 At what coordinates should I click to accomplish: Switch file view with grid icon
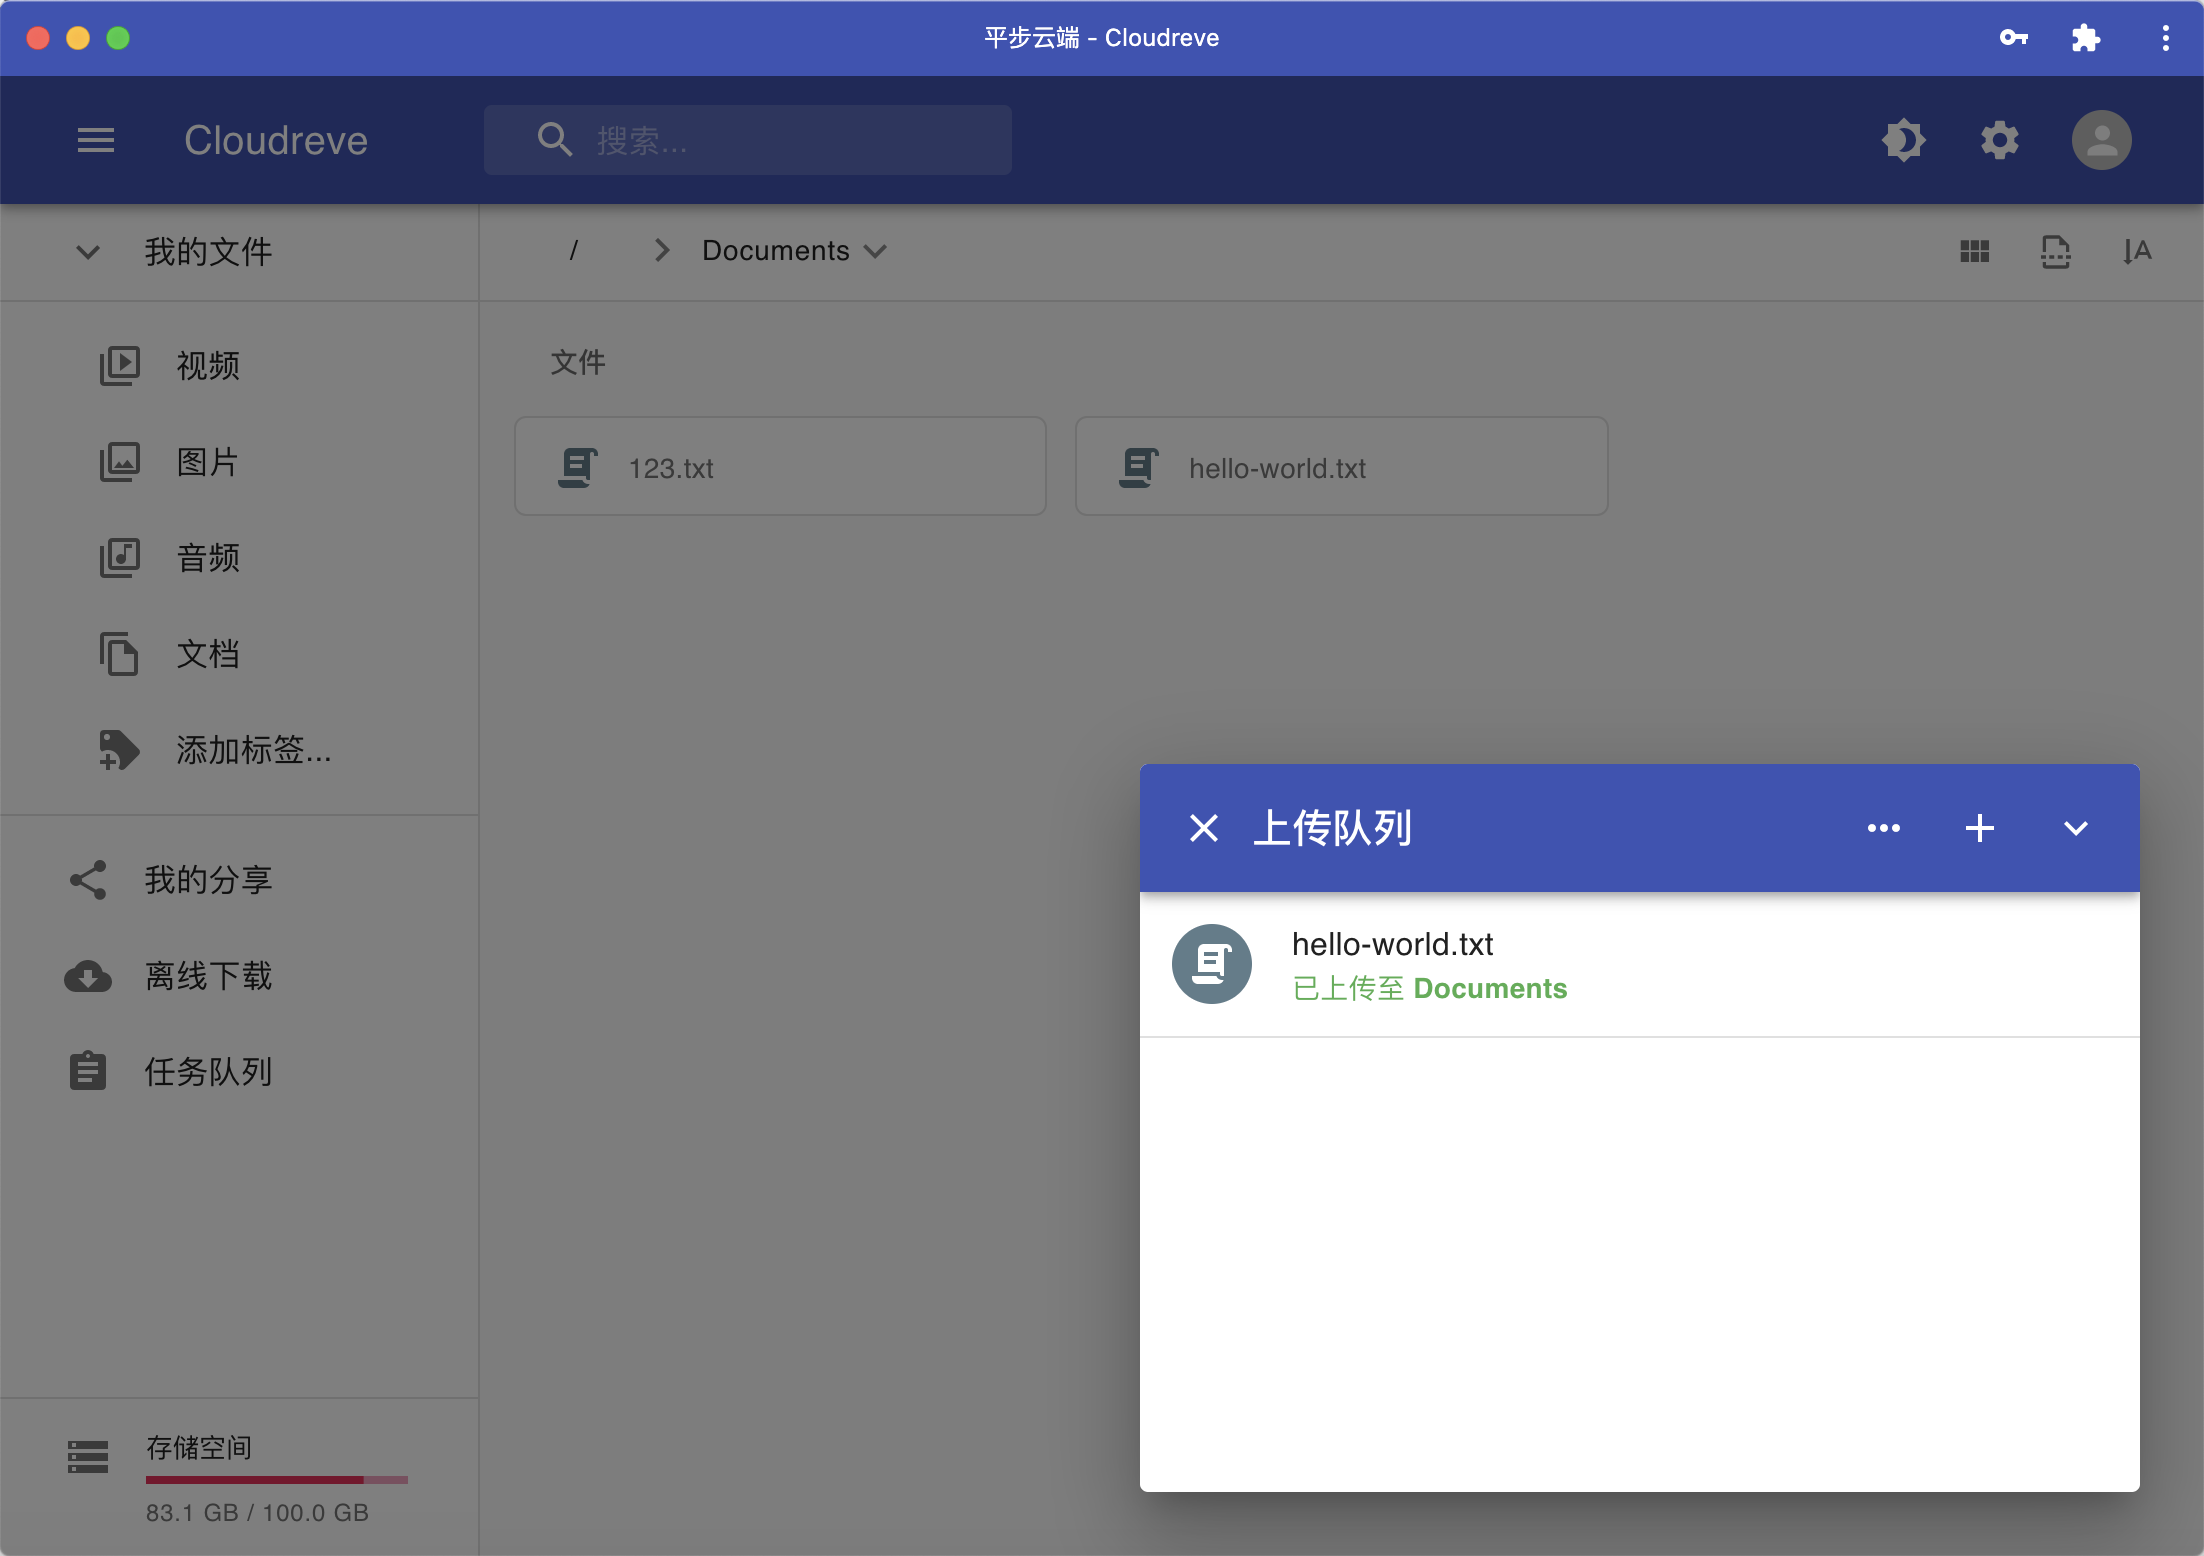[x=1974, y=251]
